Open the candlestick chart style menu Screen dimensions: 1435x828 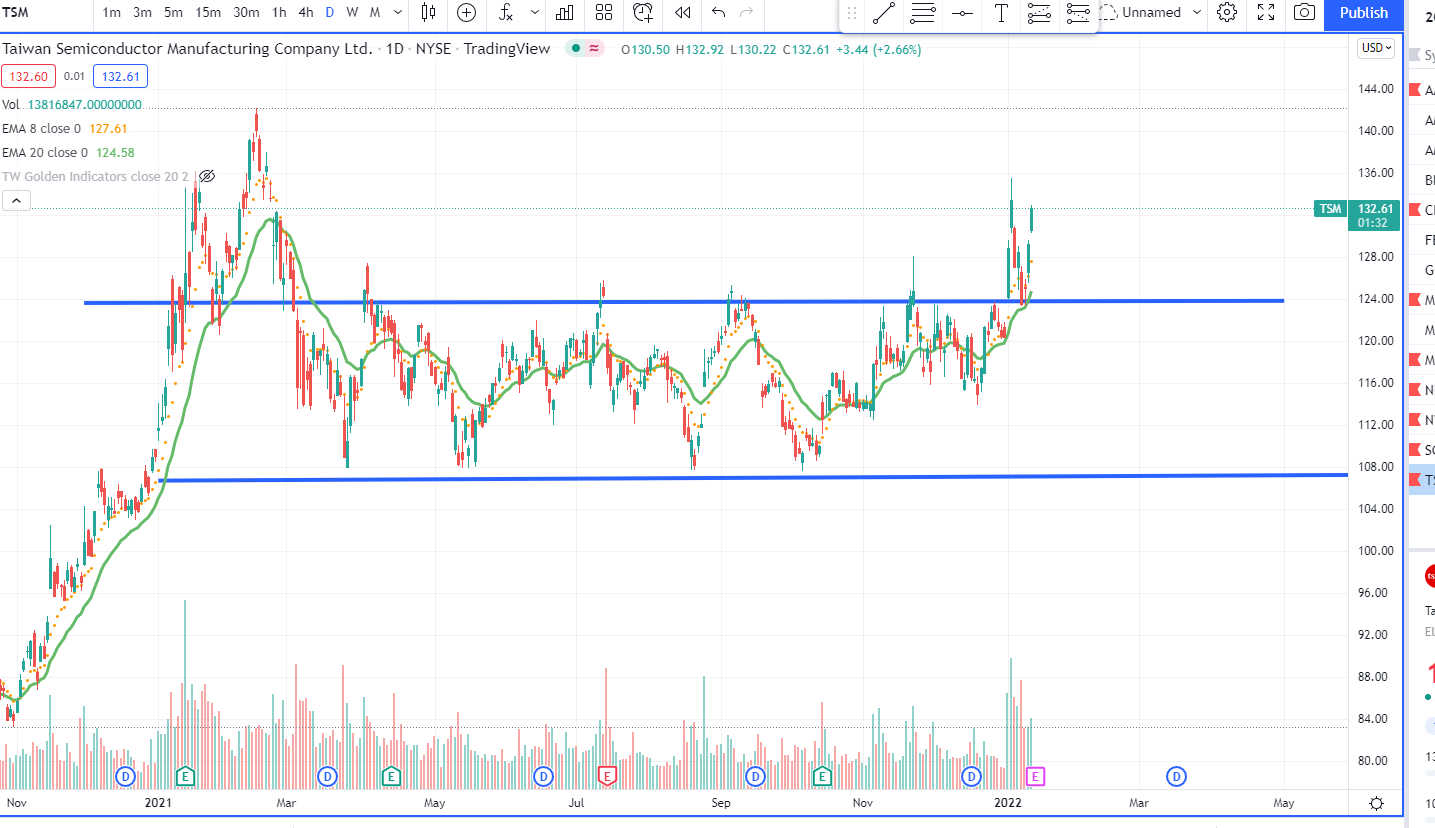[429, 13]
